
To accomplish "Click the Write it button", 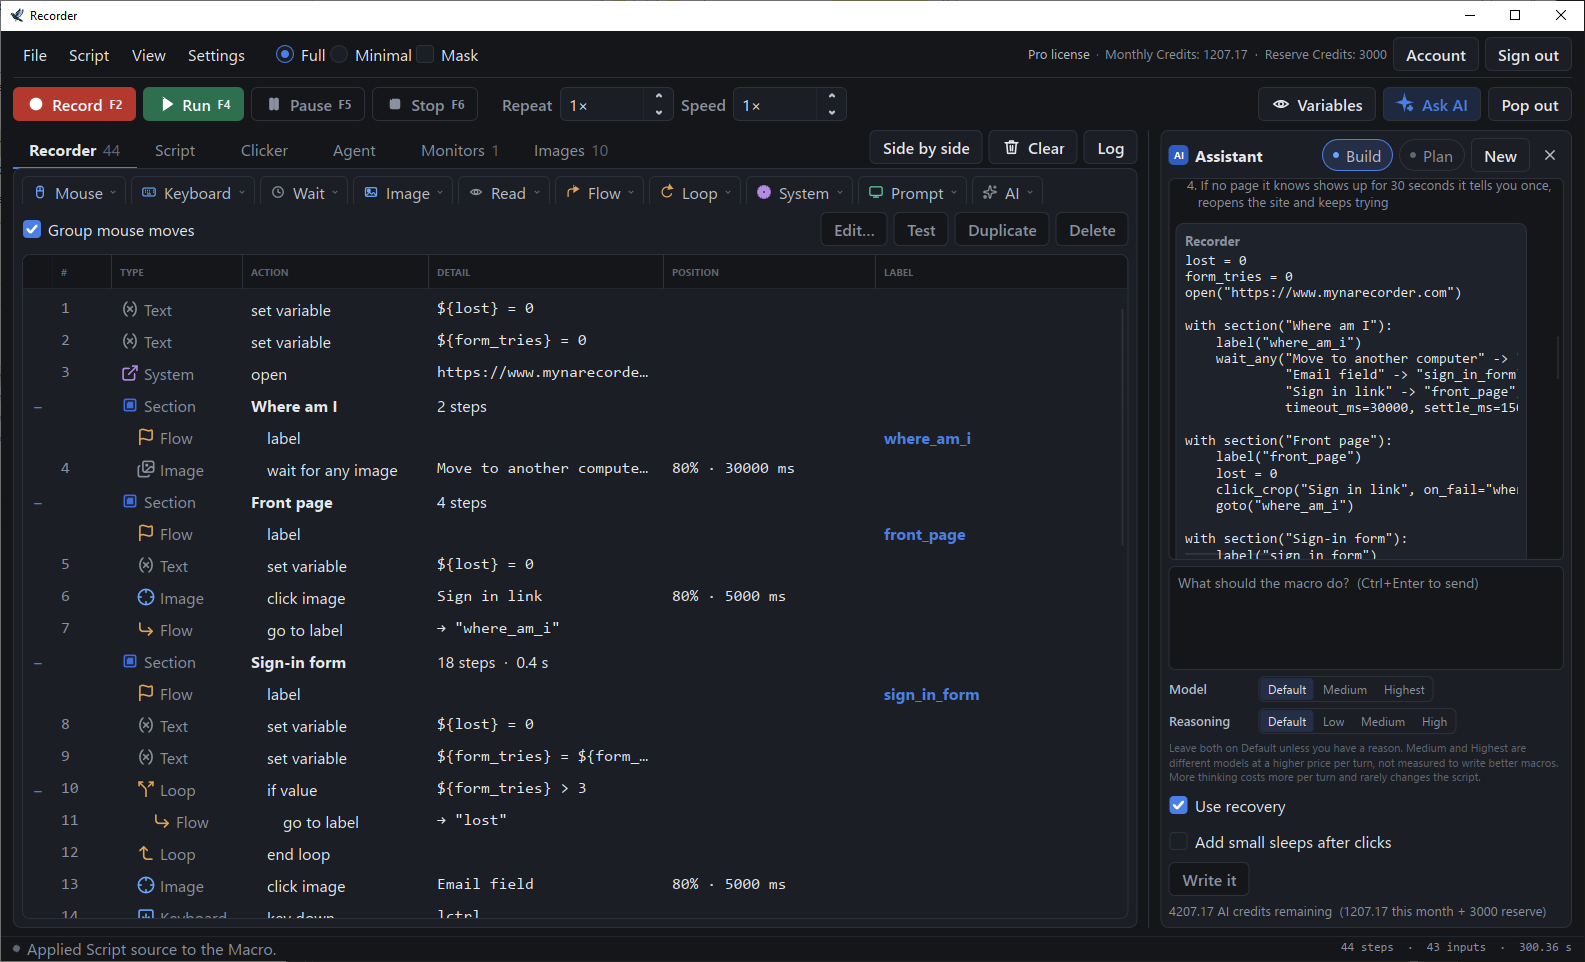I will [x=1209, y=880].
